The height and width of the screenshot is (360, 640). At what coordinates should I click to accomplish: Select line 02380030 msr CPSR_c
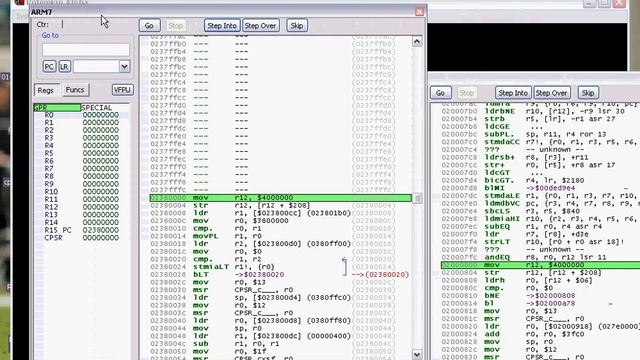pos(280,290)
